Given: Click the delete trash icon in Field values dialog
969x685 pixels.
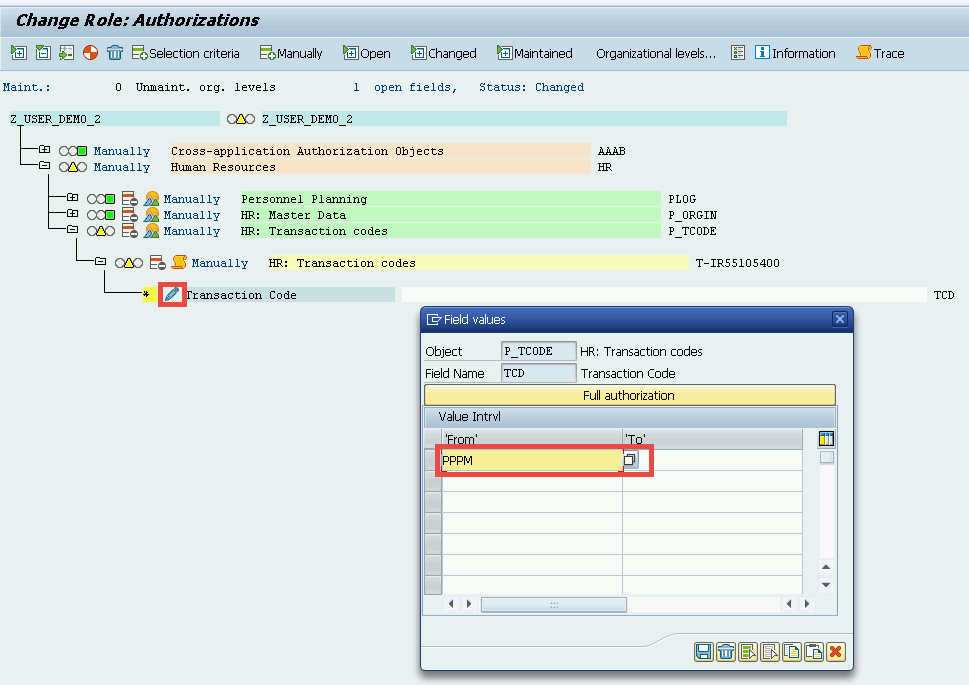Looking at the screenshot, I should 726,651.
